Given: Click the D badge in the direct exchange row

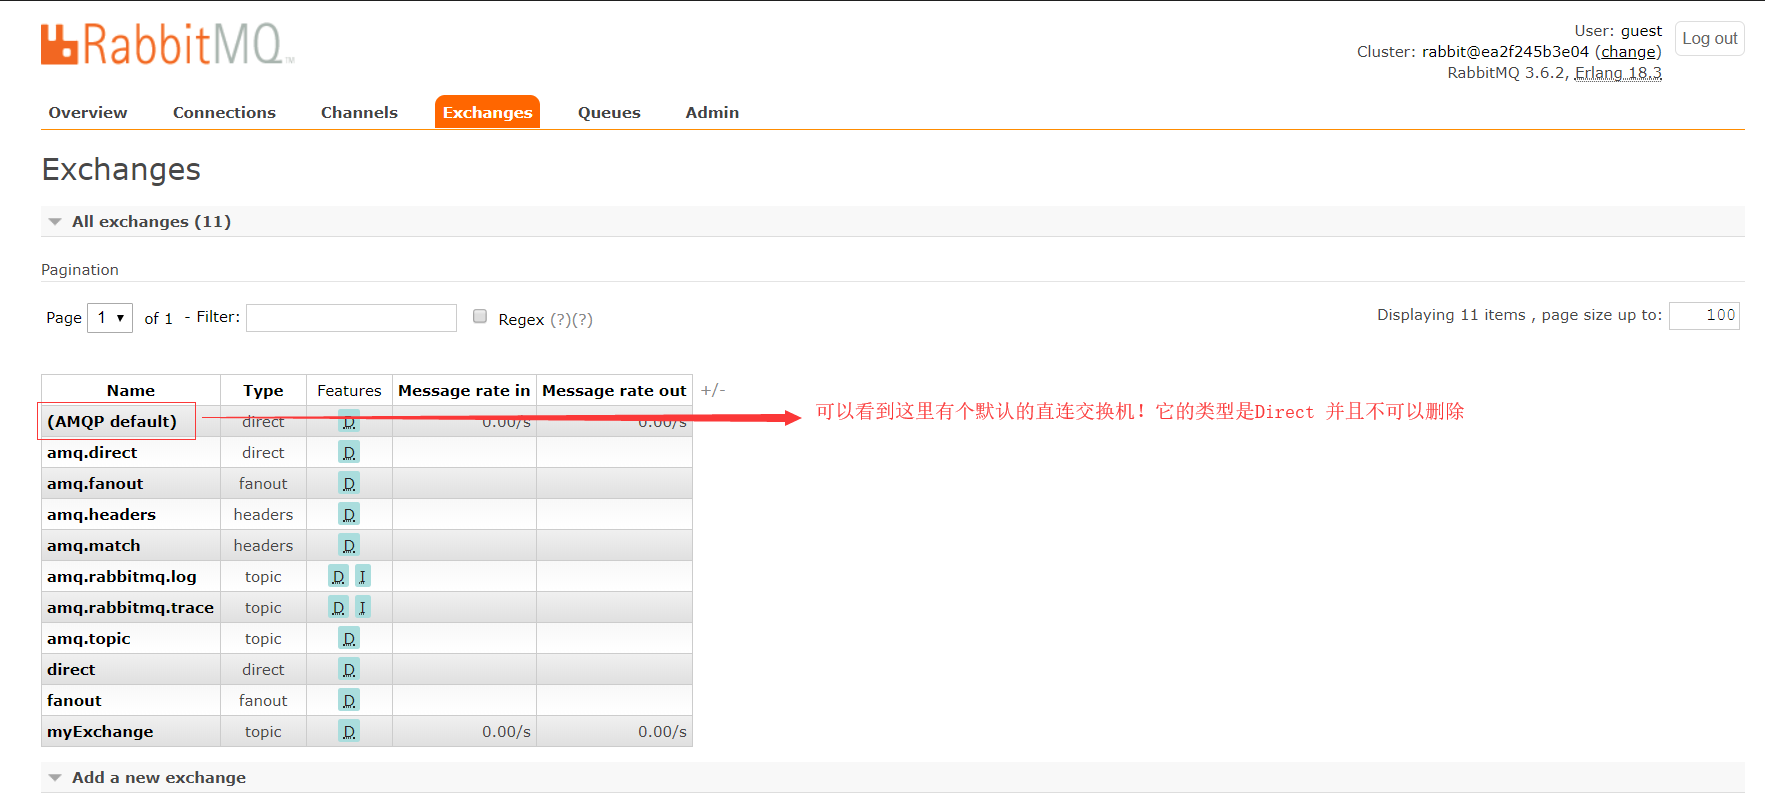Looking at the screenshot, I should (349, 670).
